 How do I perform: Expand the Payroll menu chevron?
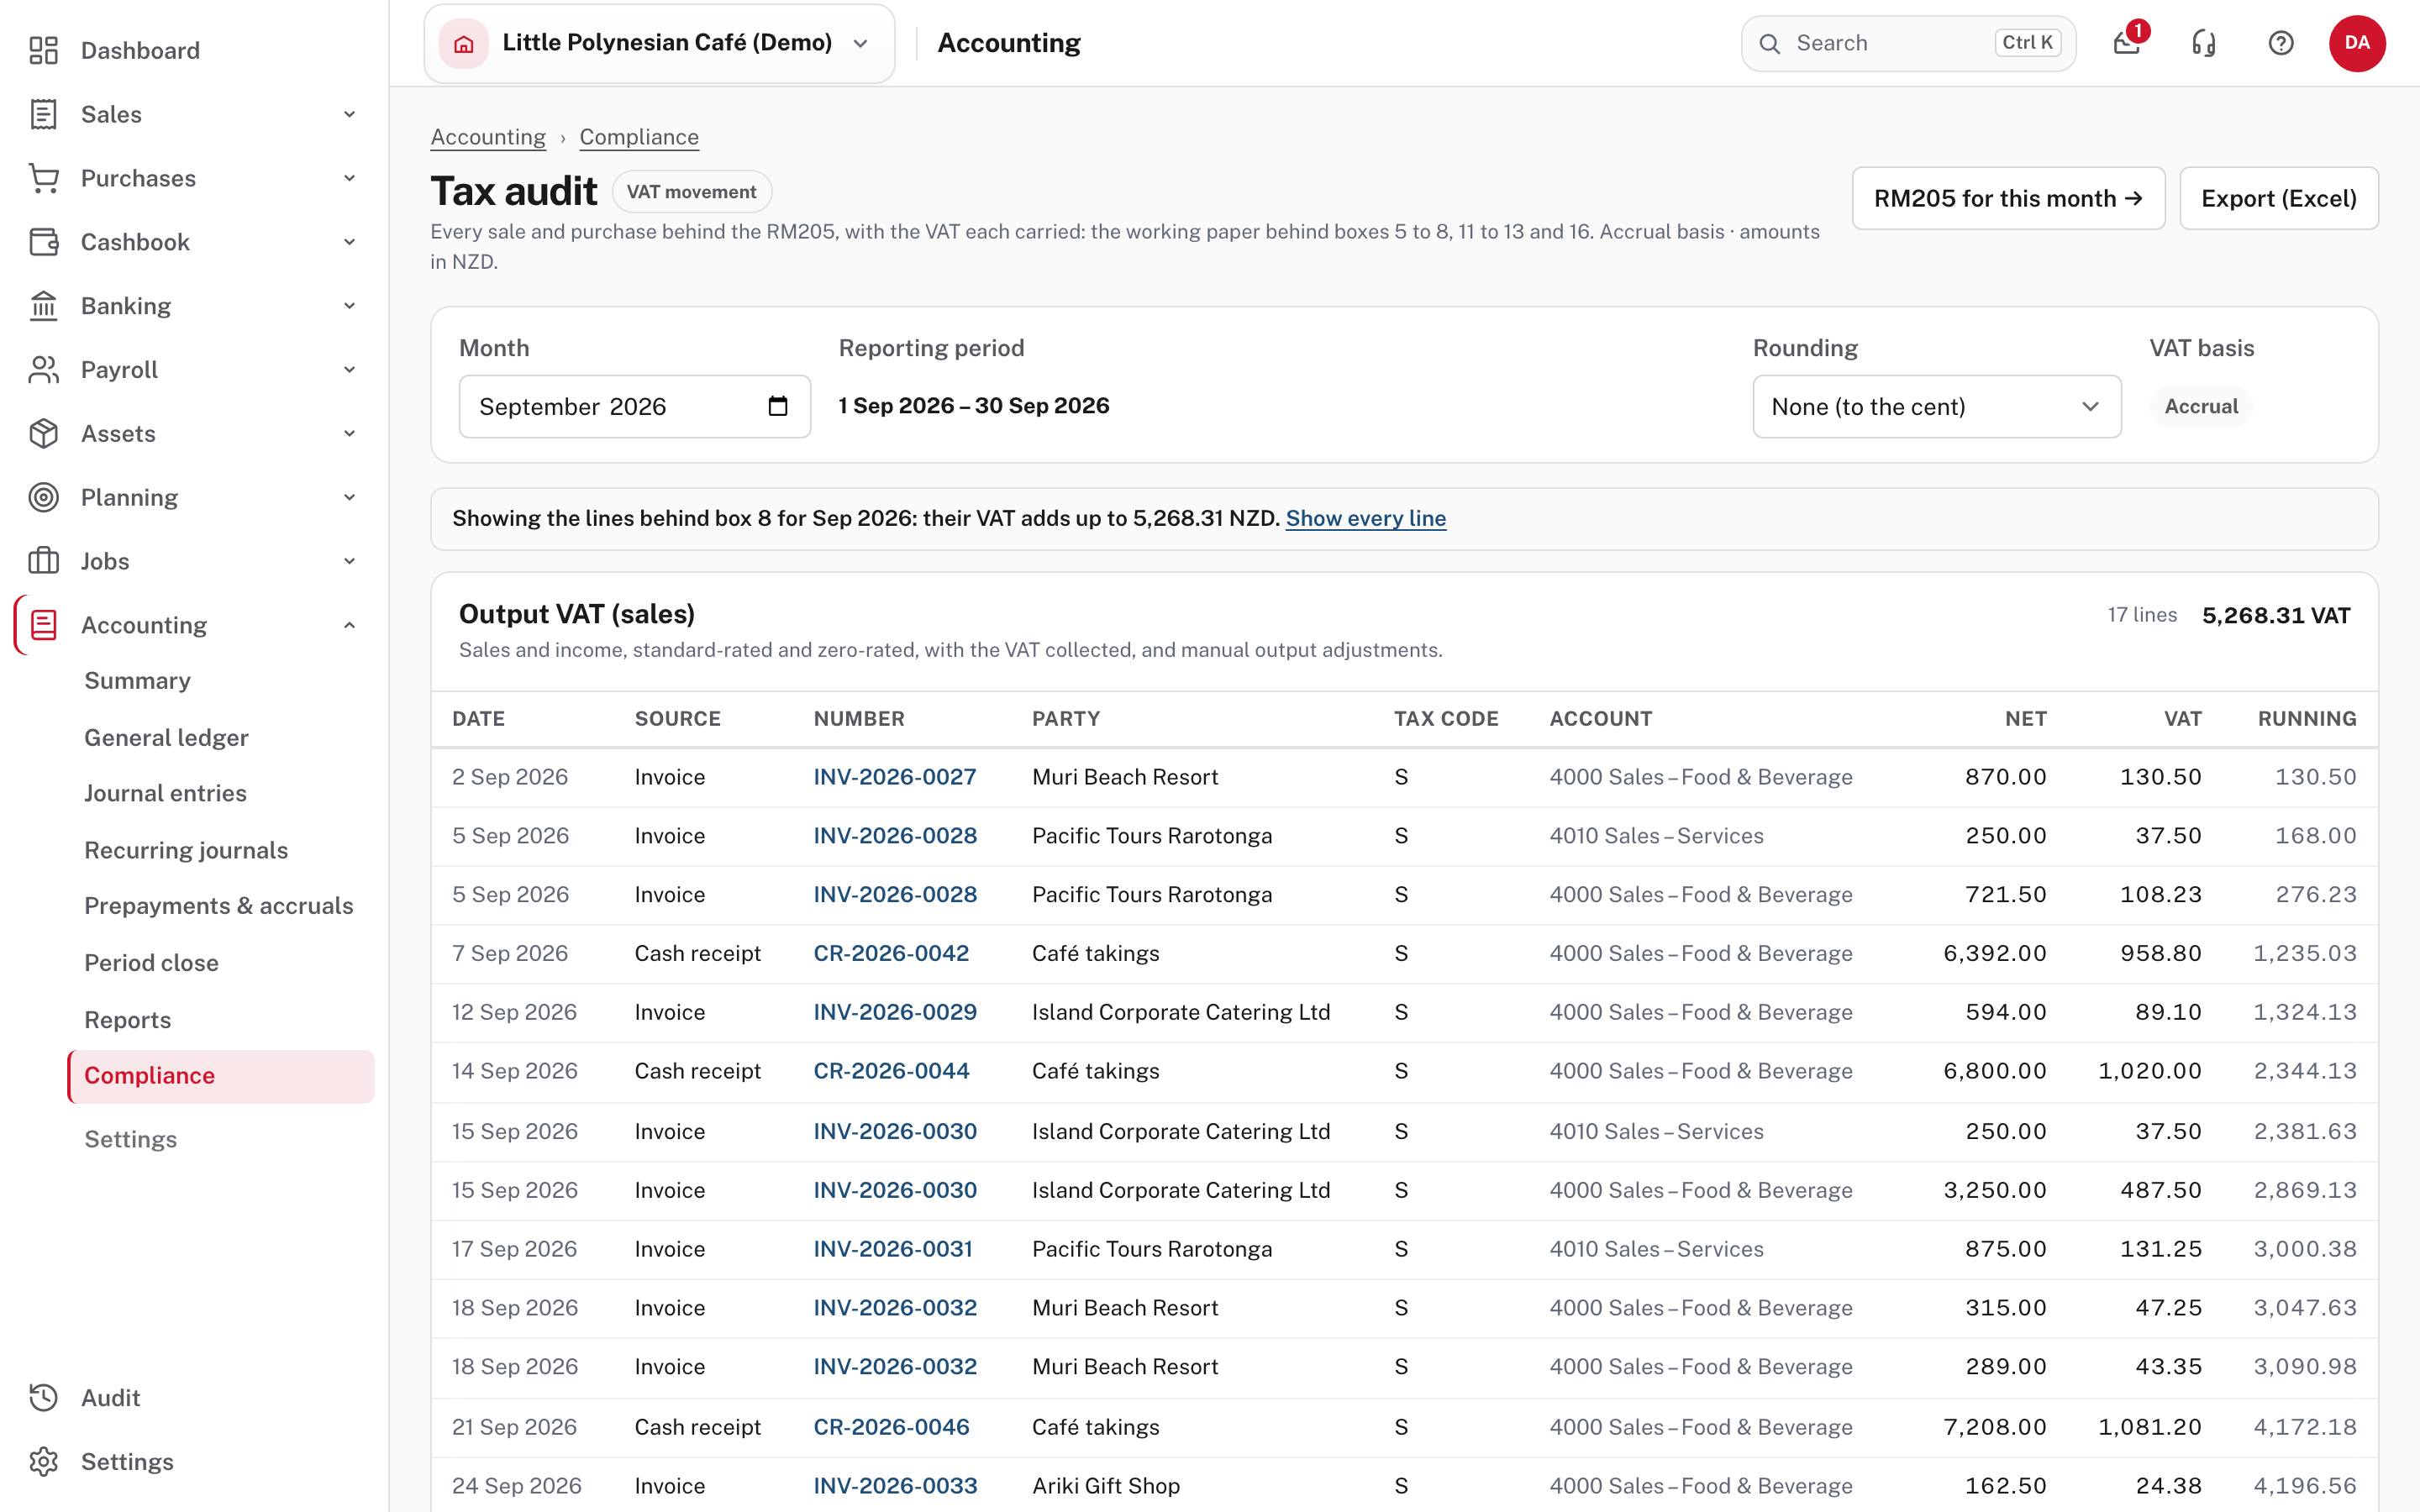click(x=349, y=370)
